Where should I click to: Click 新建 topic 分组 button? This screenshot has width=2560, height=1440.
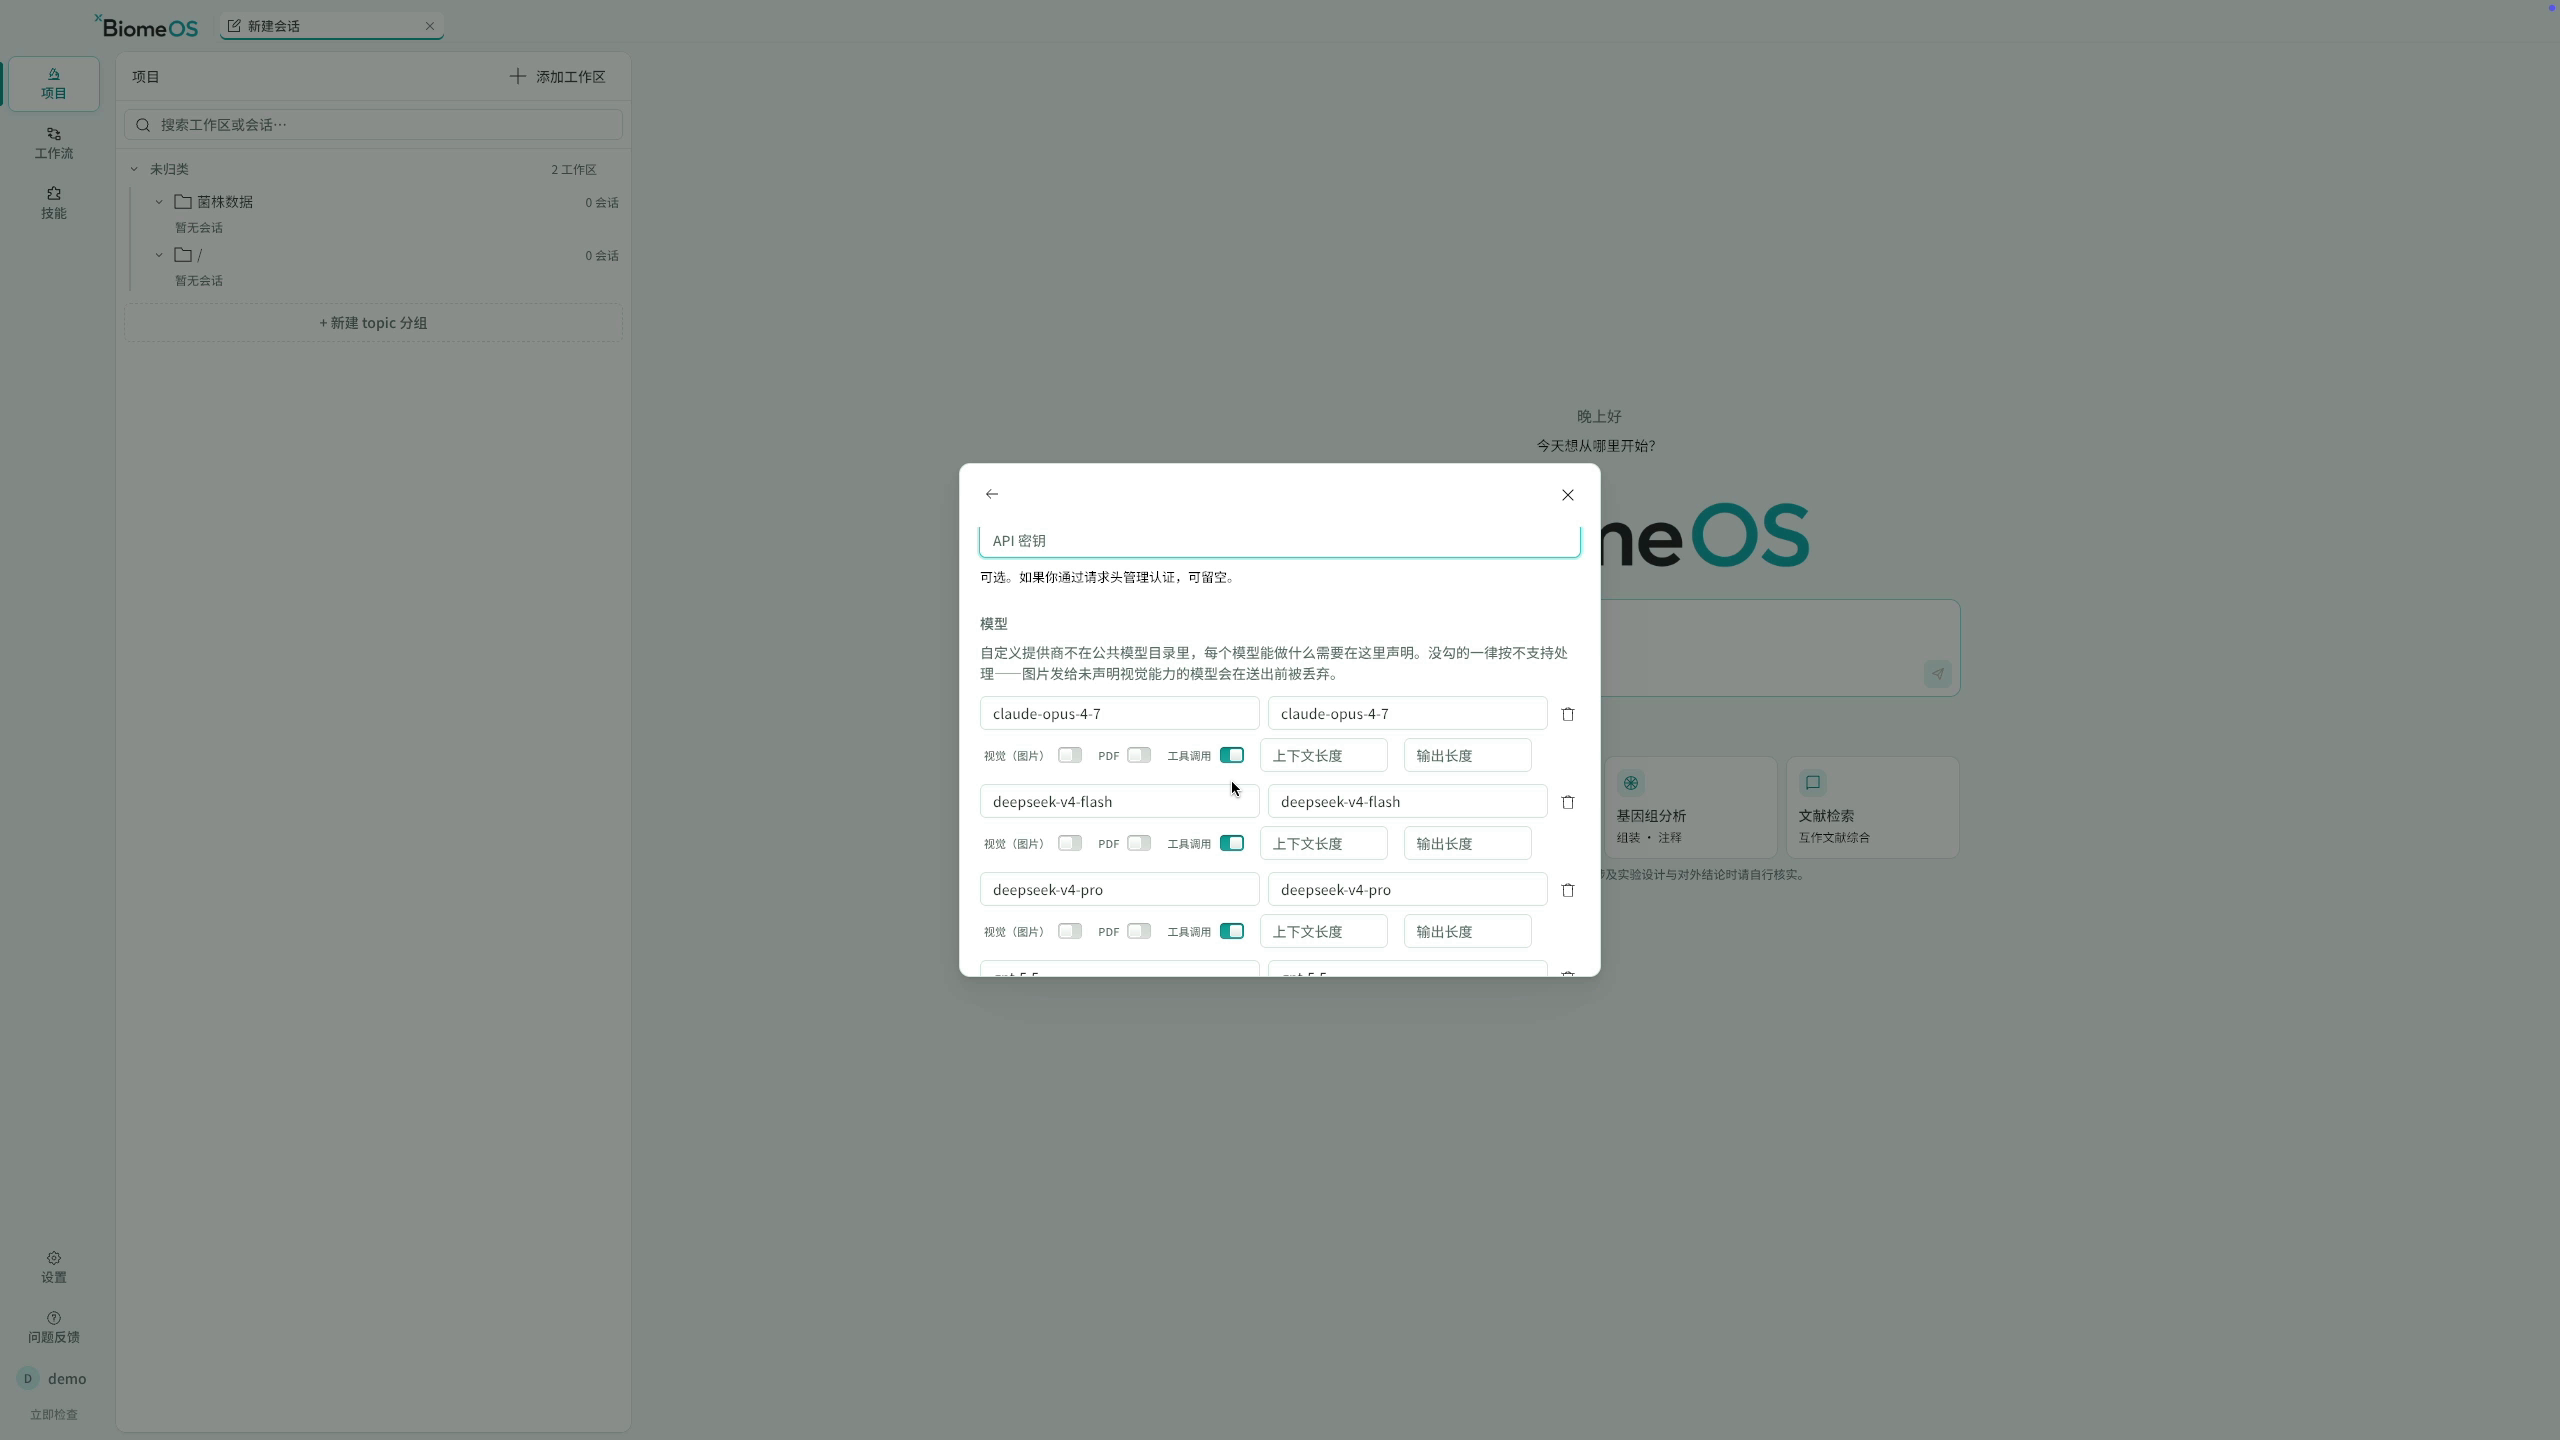373,323
